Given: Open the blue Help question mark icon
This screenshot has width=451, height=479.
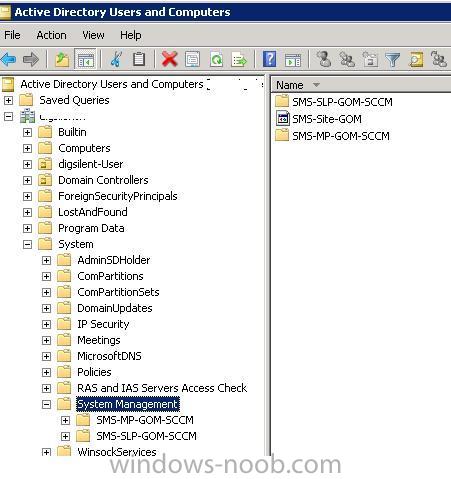Looking at the screenshot, I should pyautogui.click(x=269, y=60).
